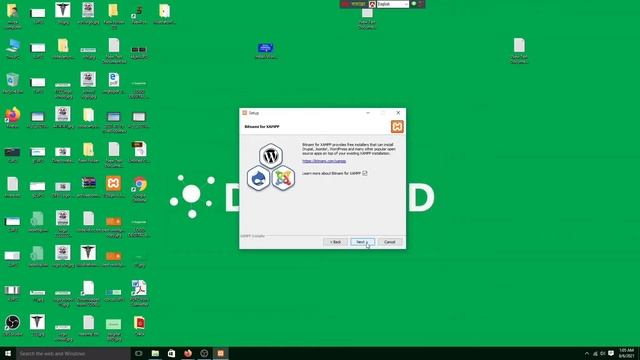Select the Adobe PDF document shortcut on the desktop
The width and height of the screenshot is (640, 360).
tap(139, 292)
